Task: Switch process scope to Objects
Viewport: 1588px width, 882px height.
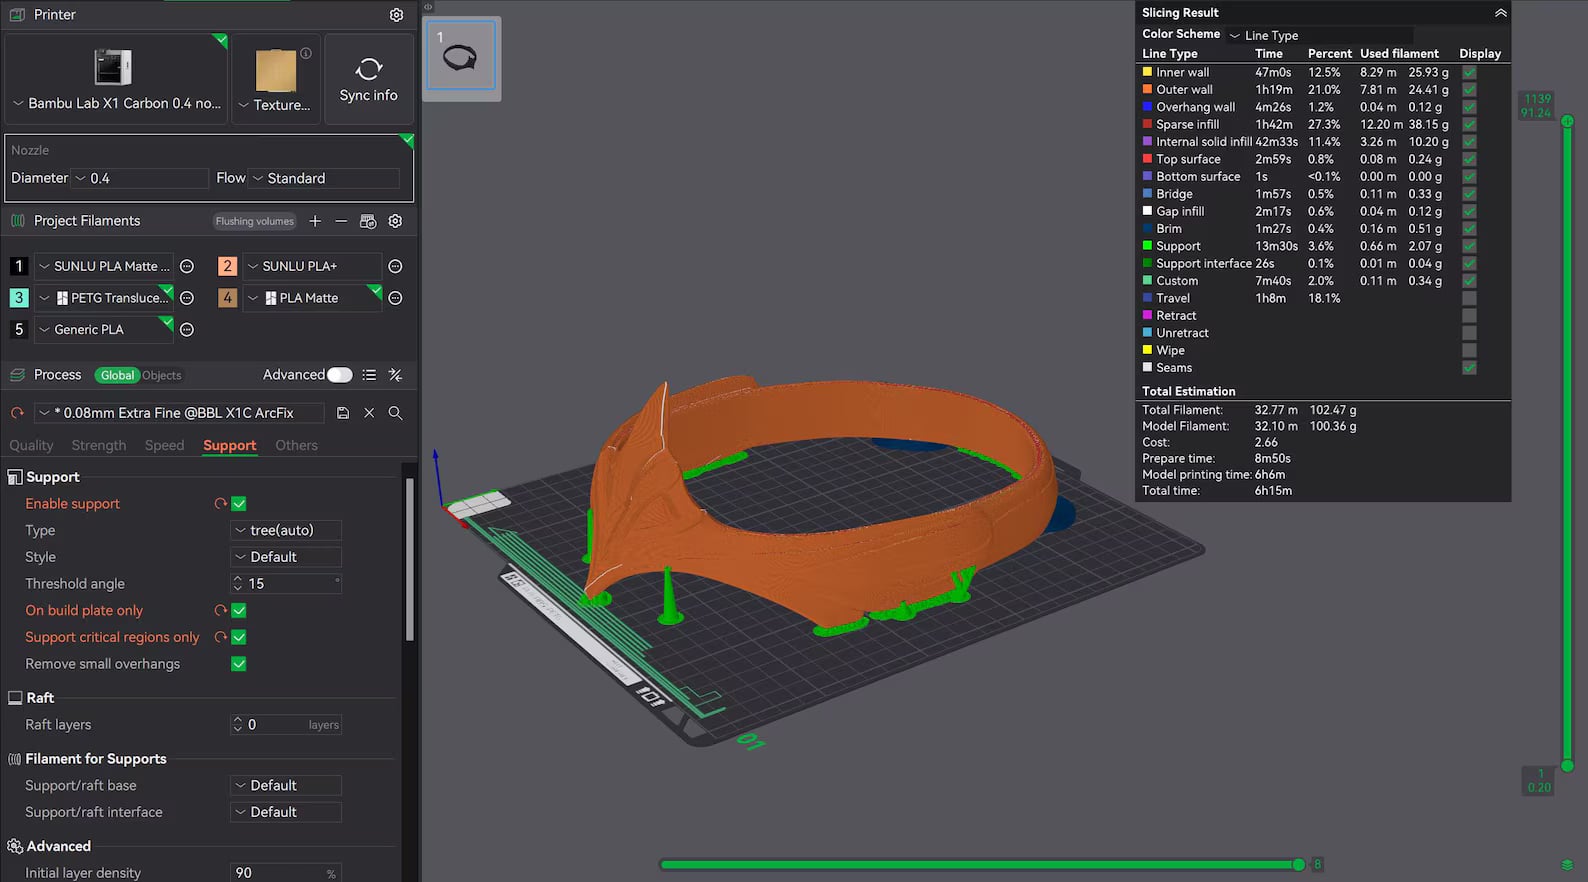Action: pyautogui.click(x=162, y=375)
